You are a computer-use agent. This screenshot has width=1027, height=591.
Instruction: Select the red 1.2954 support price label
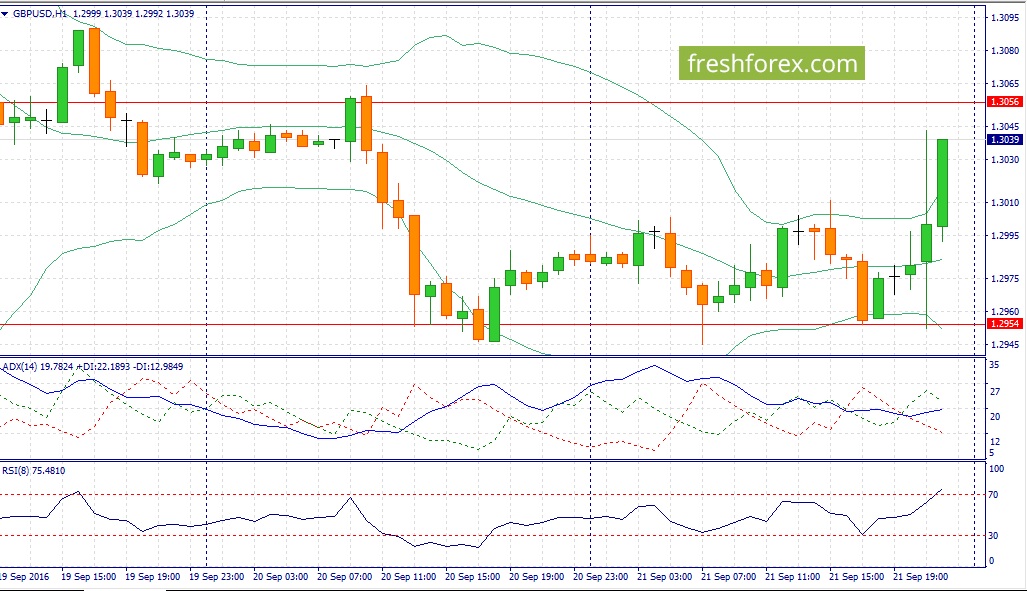[1004, 324]
